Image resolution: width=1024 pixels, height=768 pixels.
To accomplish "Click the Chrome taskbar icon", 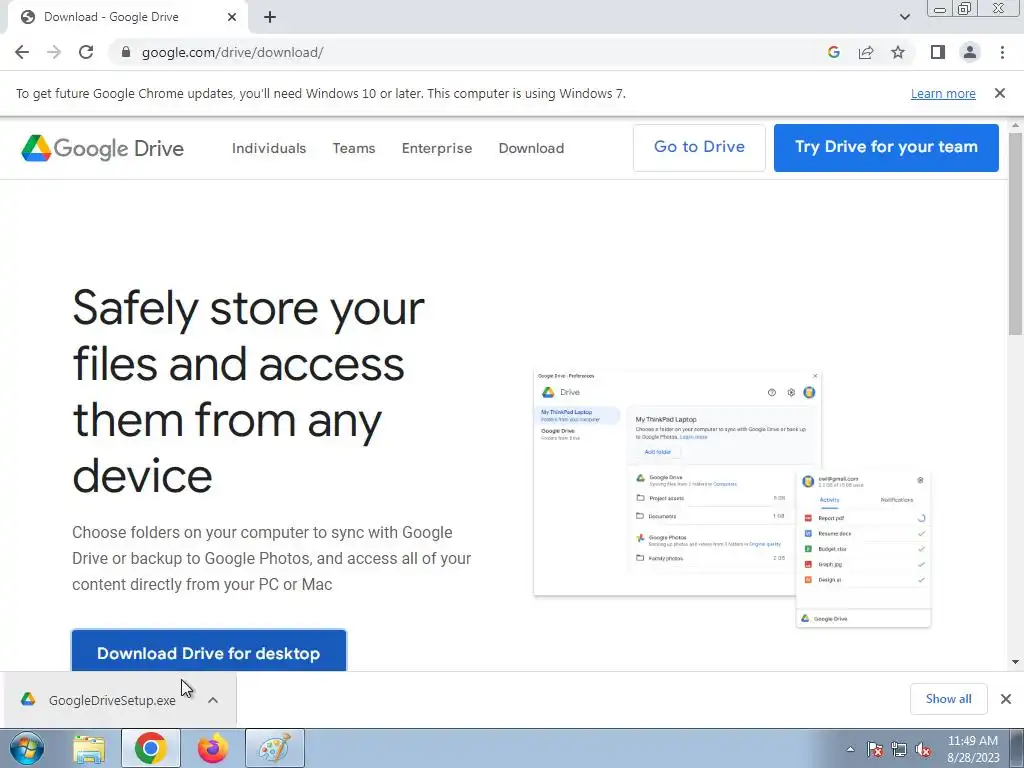I will pyautogui.click(x=151, y=748).
